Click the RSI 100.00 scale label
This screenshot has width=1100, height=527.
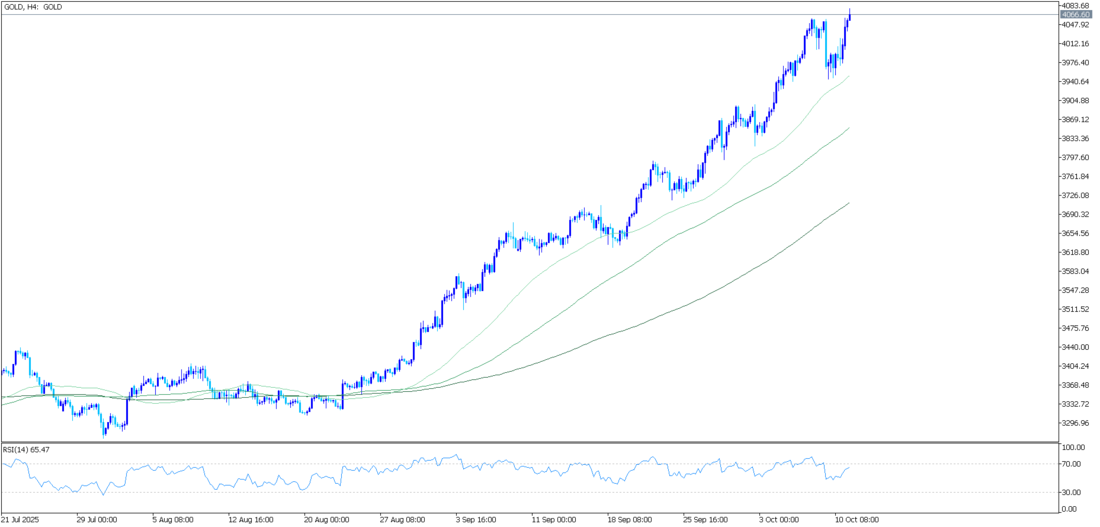coord(1074,448)
